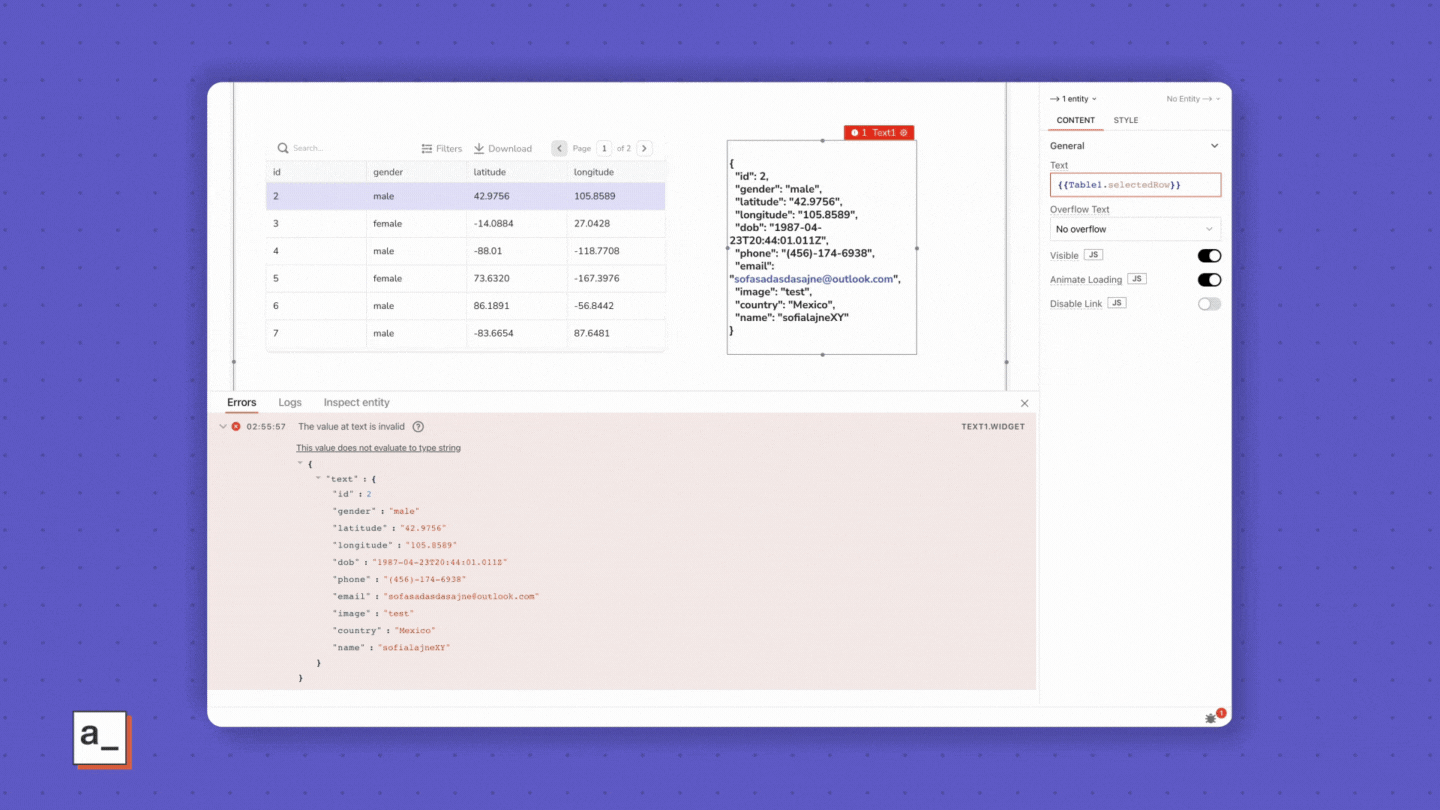Toggle JS mode for Visible property

point(1093,255)
